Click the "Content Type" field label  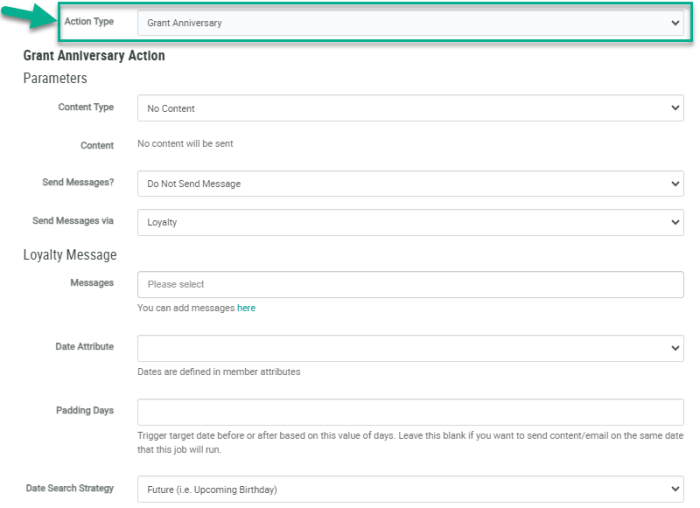pyautogui.click(x=86, y=107)
